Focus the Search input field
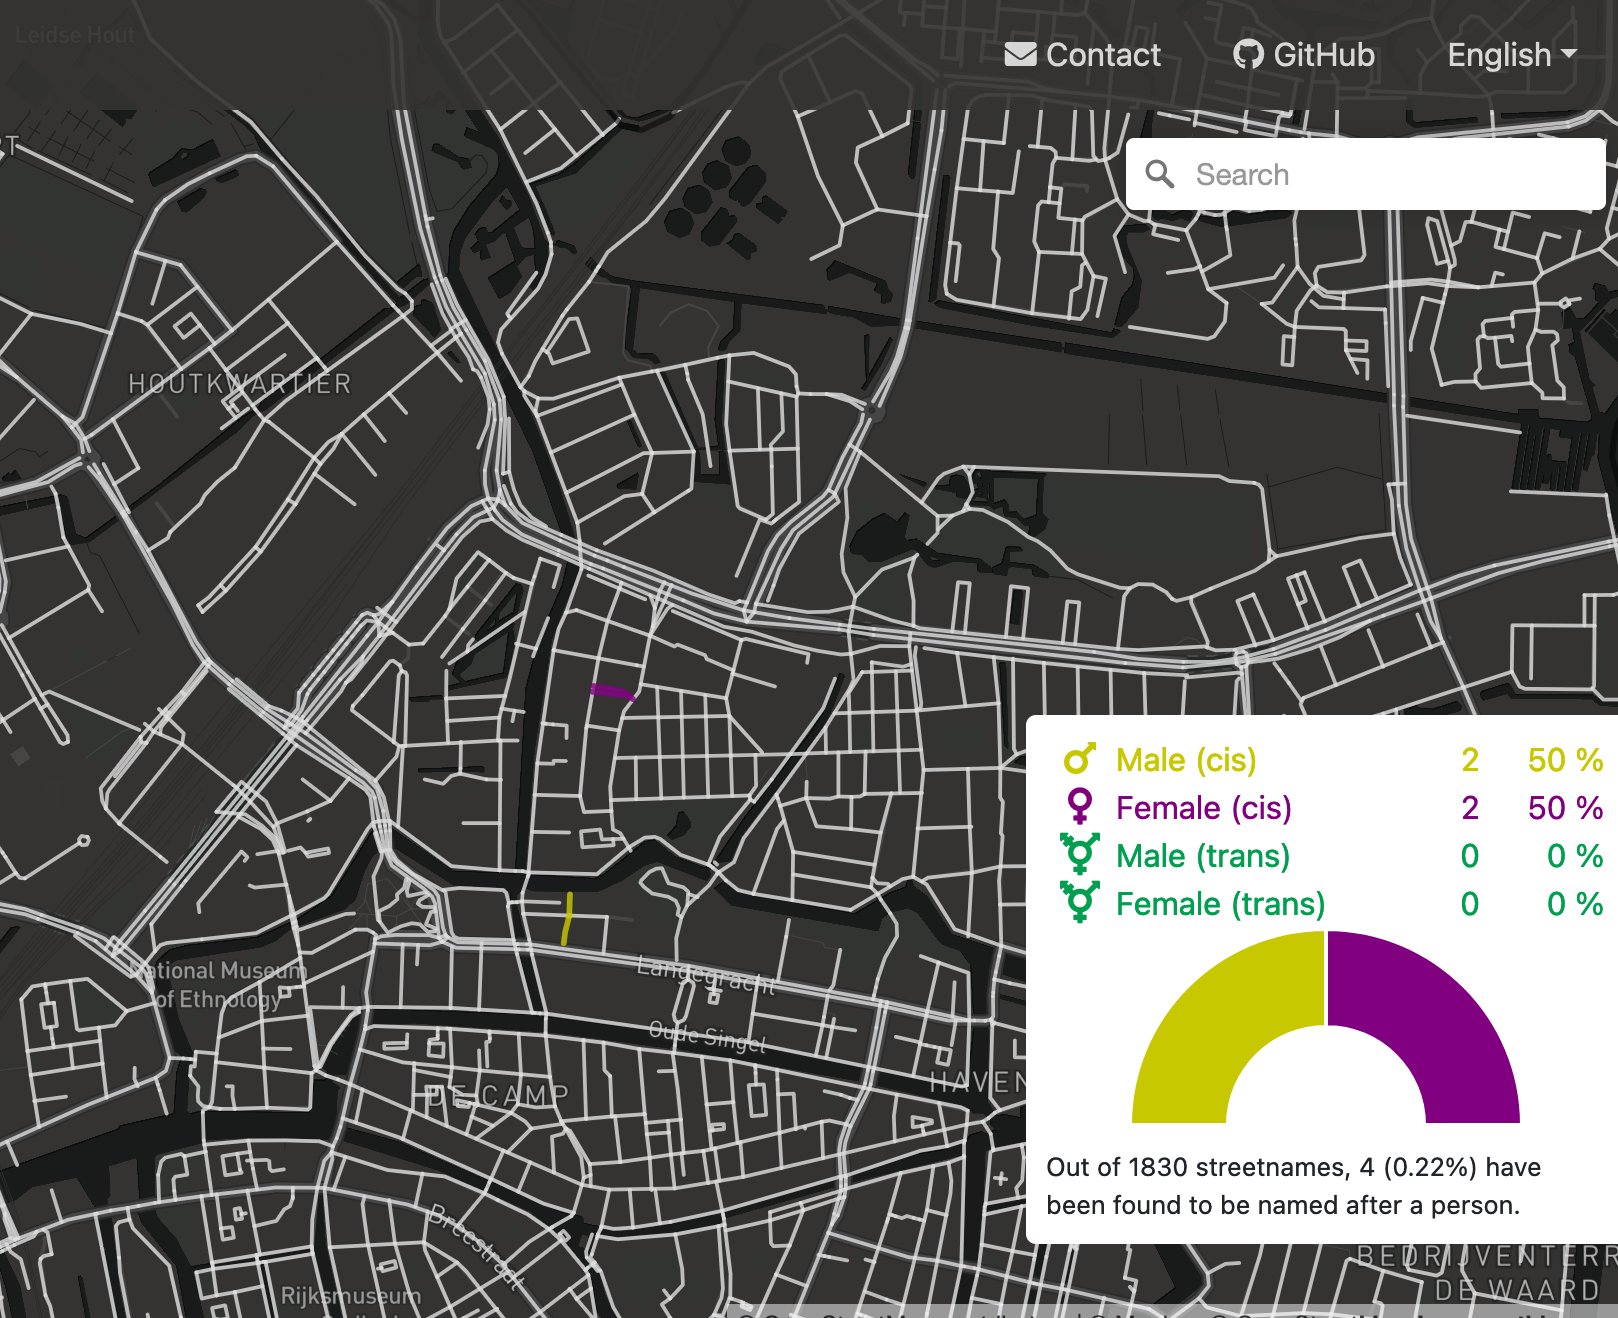This screenshot has height=1318, width=1618. click(1366, 174)
